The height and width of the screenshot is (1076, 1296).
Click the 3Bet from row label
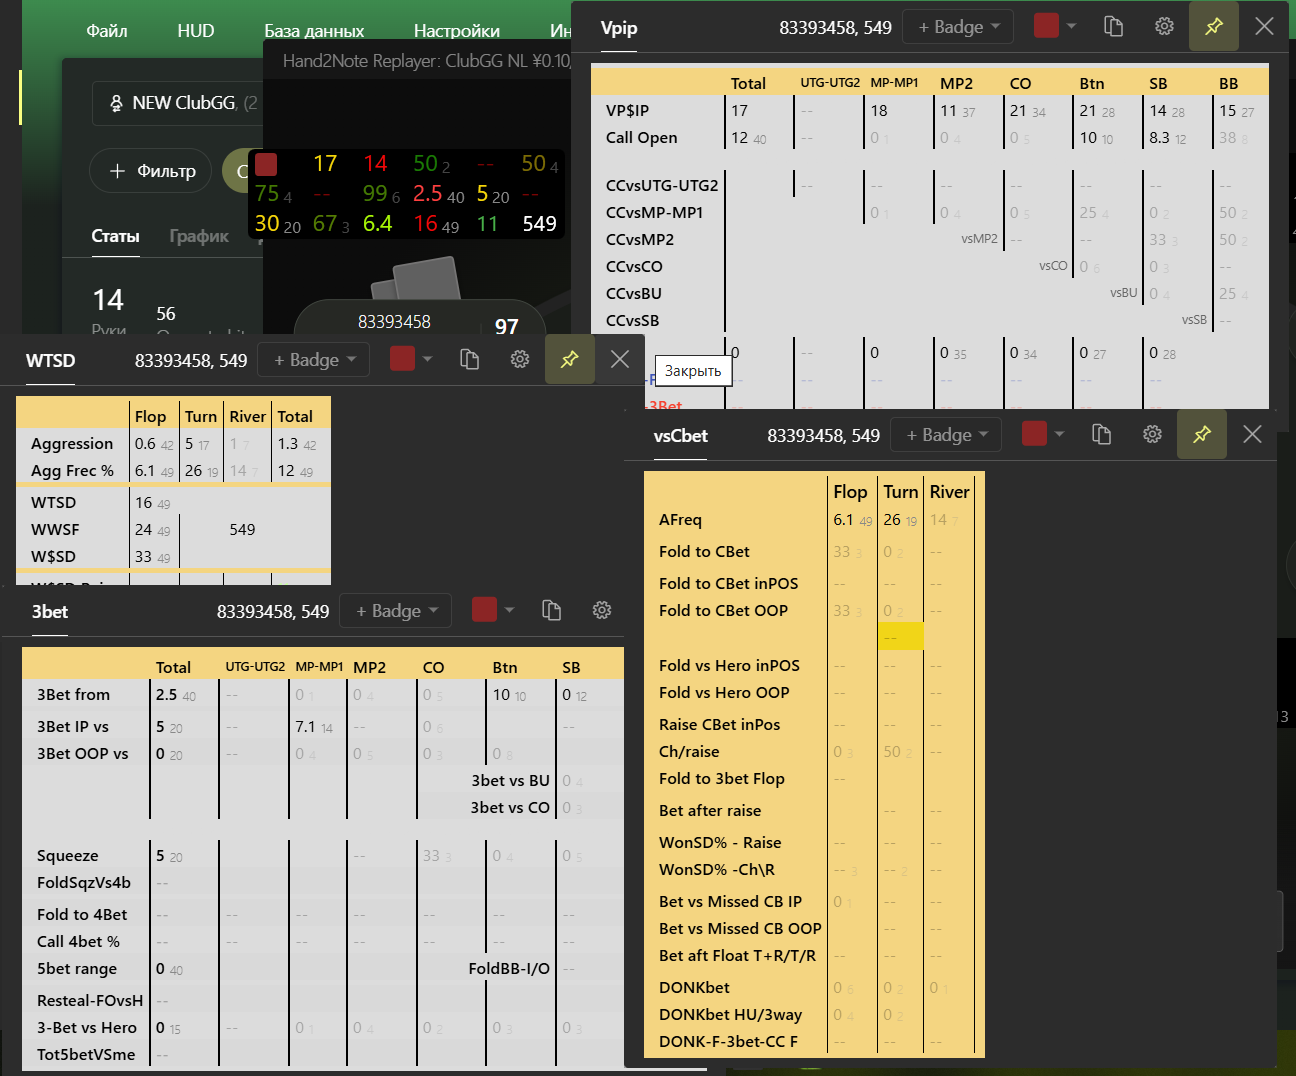73,695
